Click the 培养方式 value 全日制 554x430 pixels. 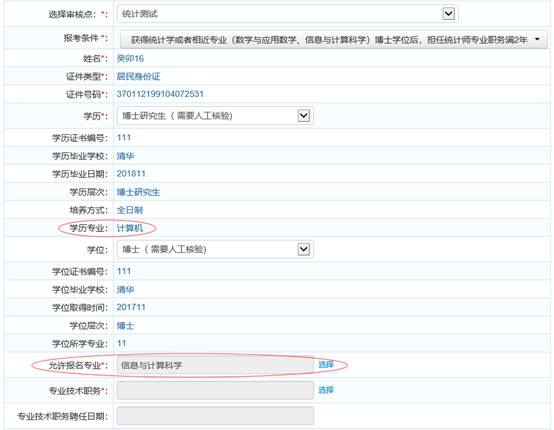click(x=130, y=210)
